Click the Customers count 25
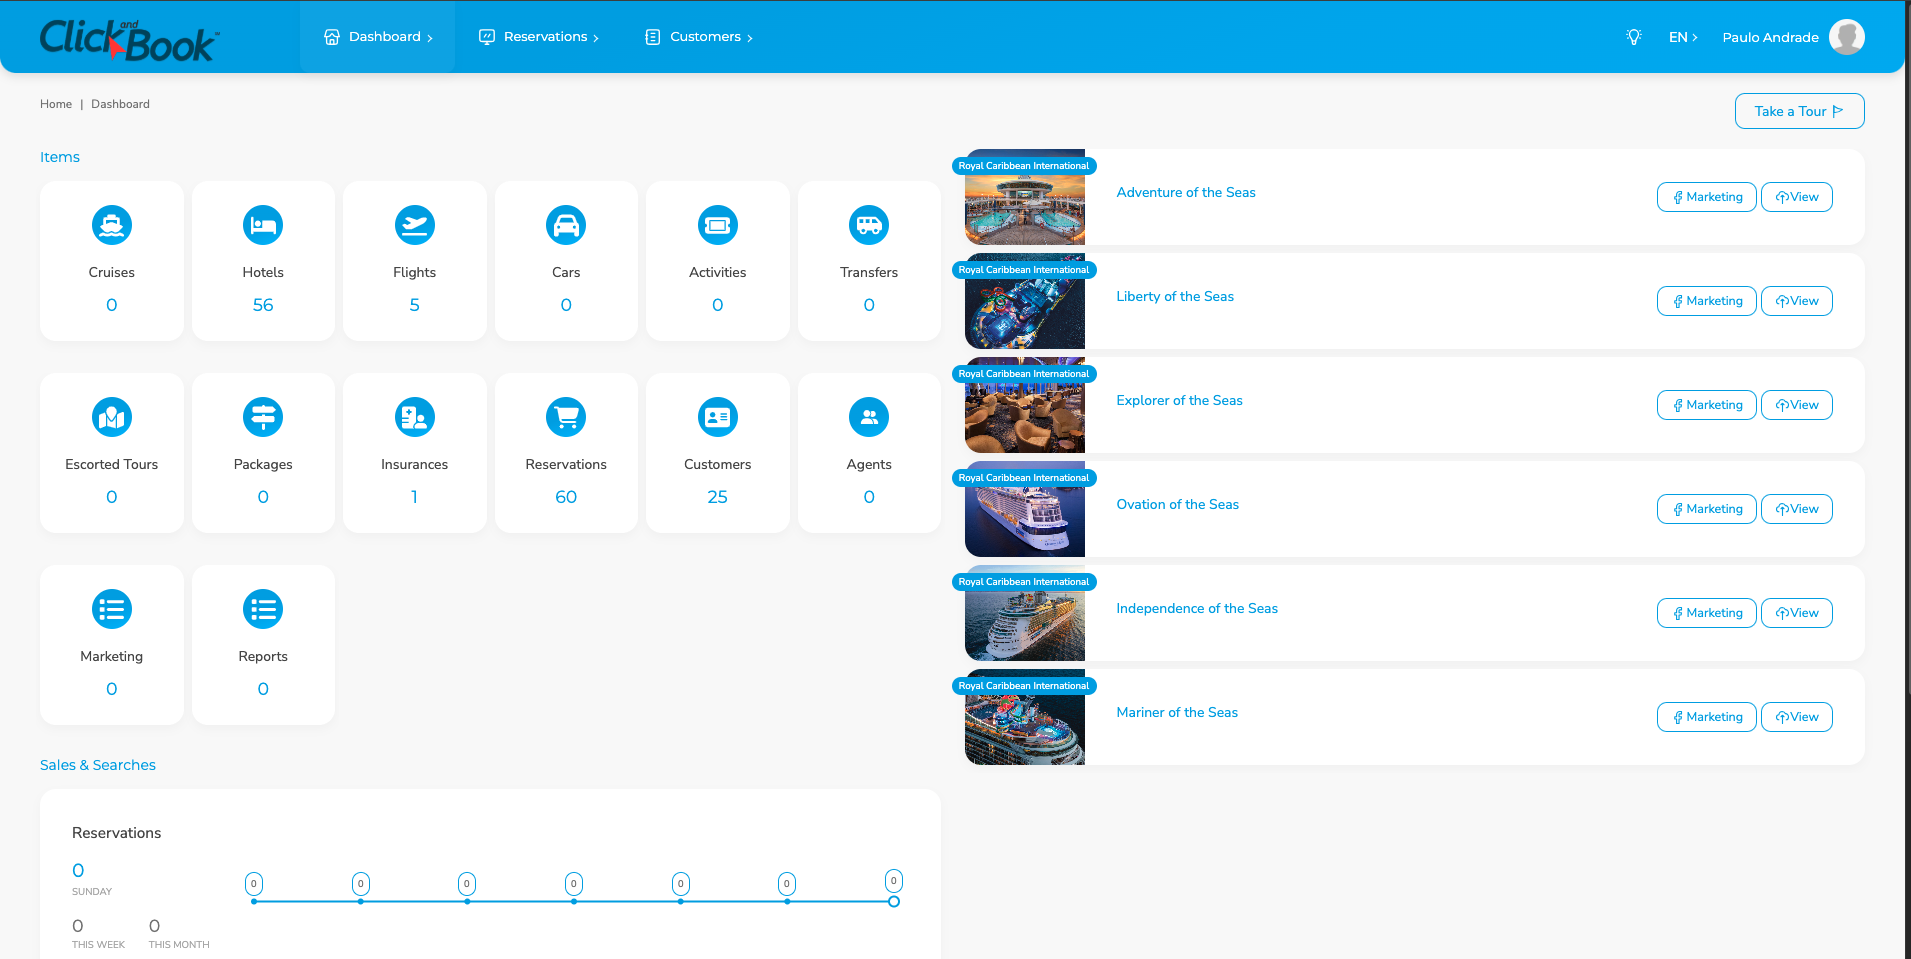The width and height of the screenshot is (1911, 959). coord(717,497)
